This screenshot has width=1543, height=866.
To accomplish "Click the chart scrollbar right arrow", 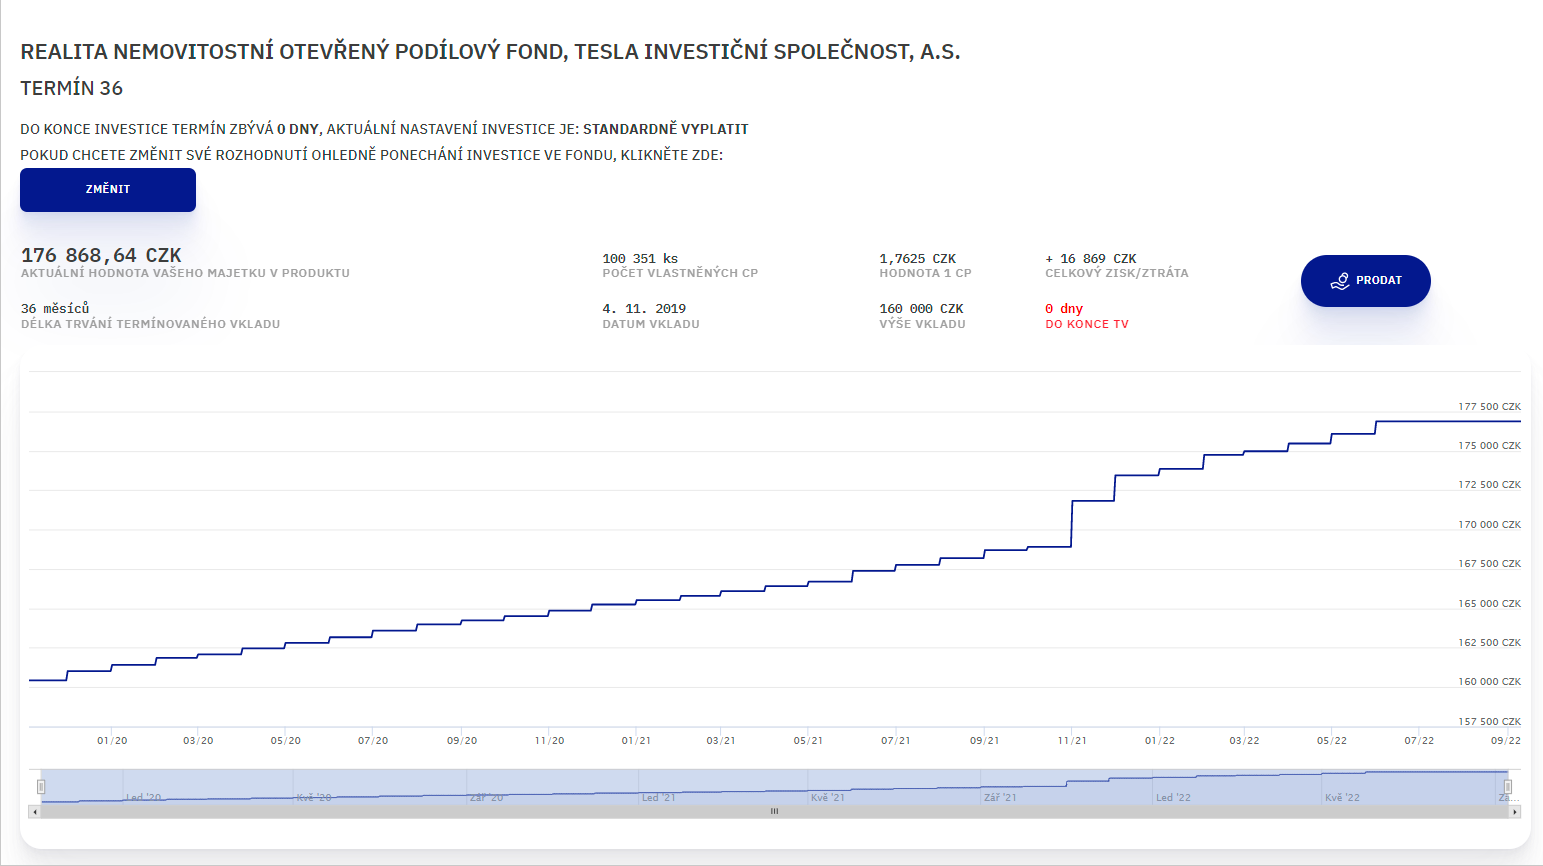I will 1515,812.
